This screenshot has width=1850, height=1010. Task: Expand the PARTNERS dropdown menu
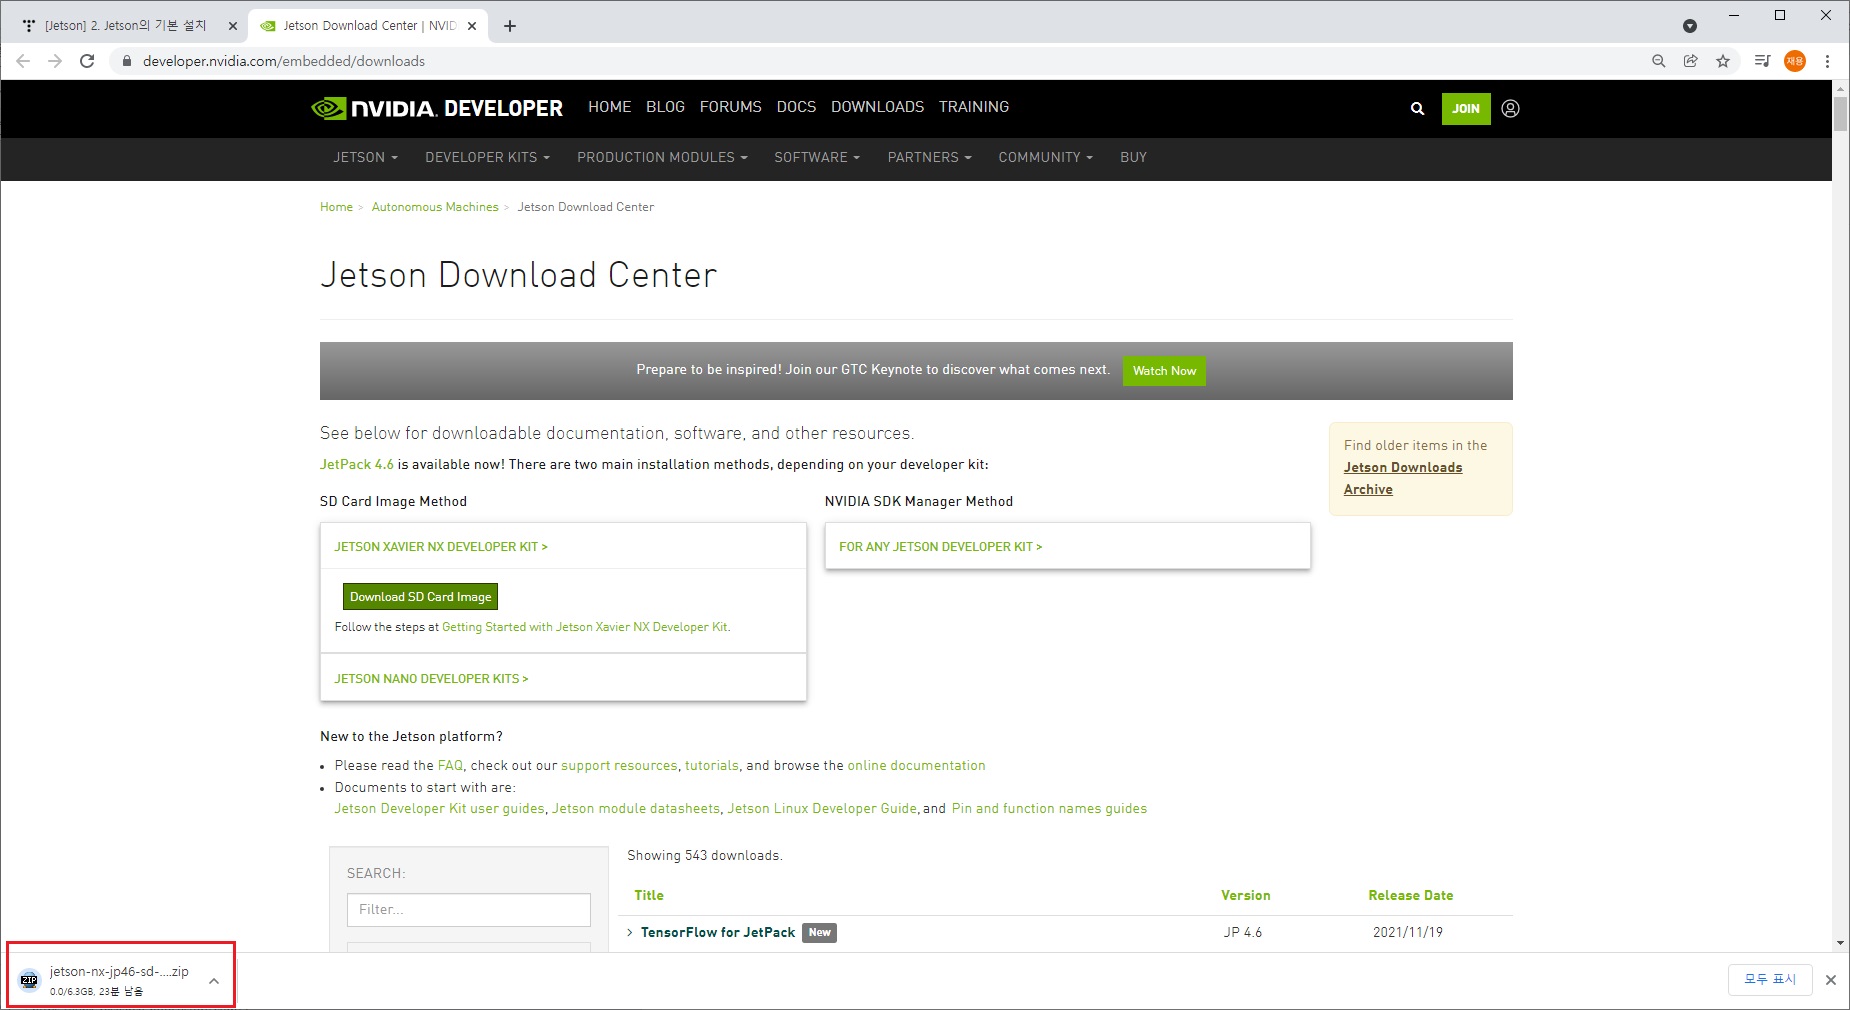coord(929,158)
